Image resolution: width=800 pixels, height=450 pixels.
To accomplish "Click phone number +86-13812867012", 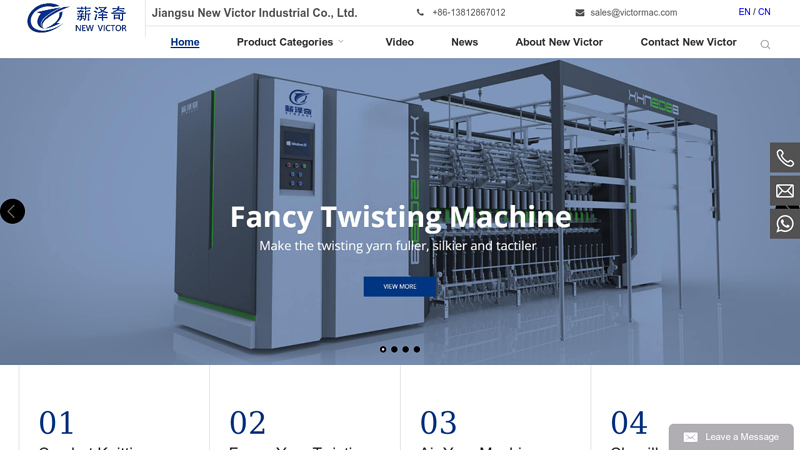I will click(x=469, y=13).
